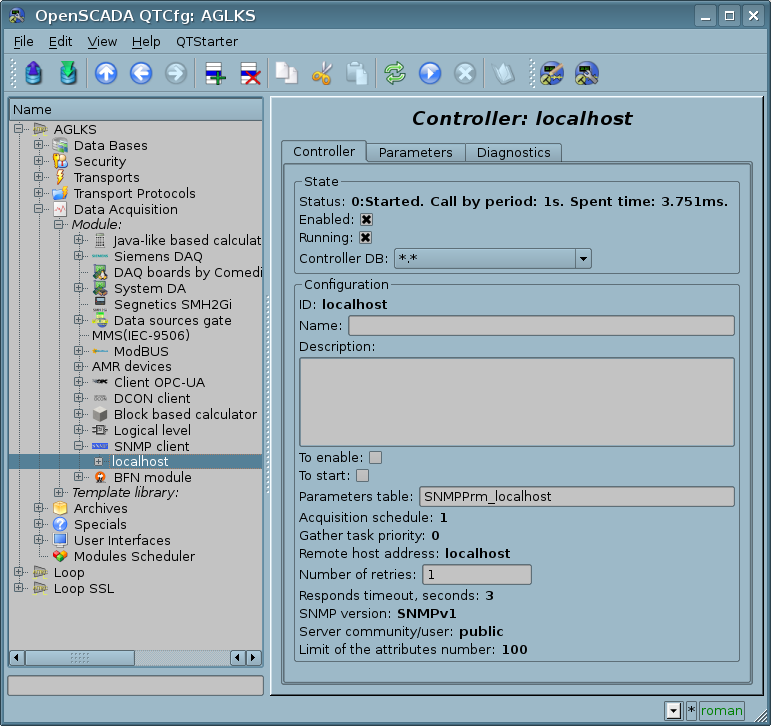
Task: Select Logical level in the tree
Action: (152, 430)
